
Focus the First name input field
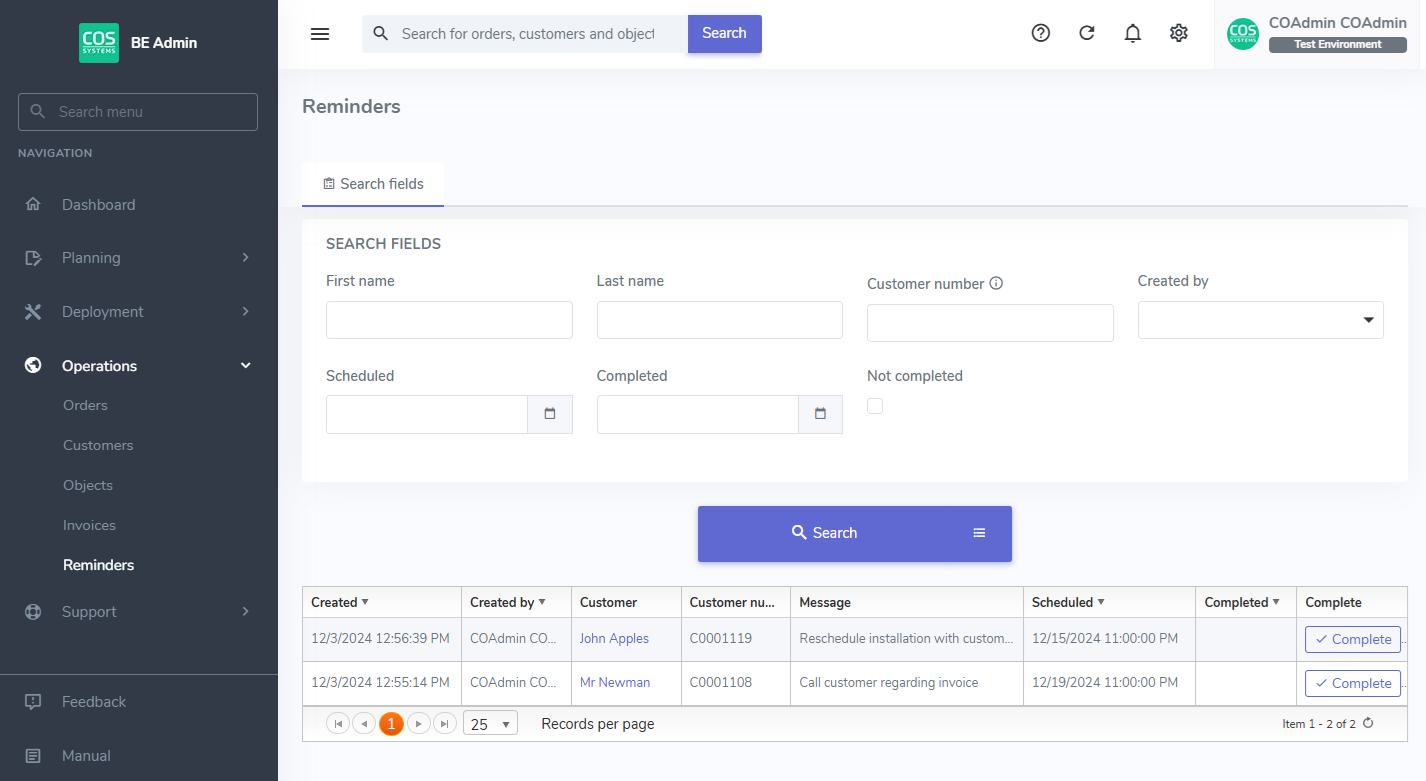pos(449,320)
